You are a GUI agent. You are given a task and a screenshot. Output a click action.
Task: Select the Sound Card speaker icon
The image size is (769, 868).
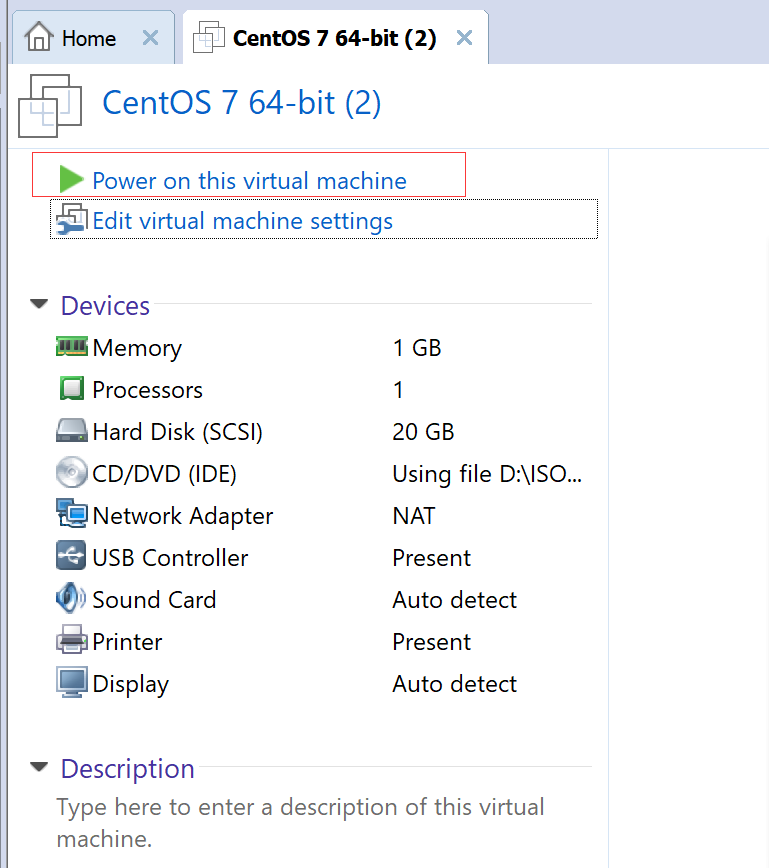(x=72, y=599)
